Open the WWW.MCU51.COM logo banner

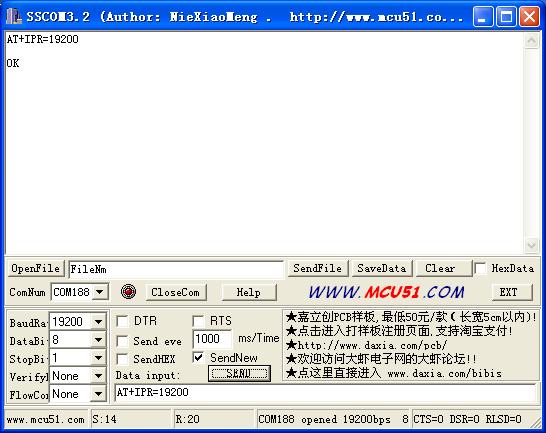tap(386, 292)
